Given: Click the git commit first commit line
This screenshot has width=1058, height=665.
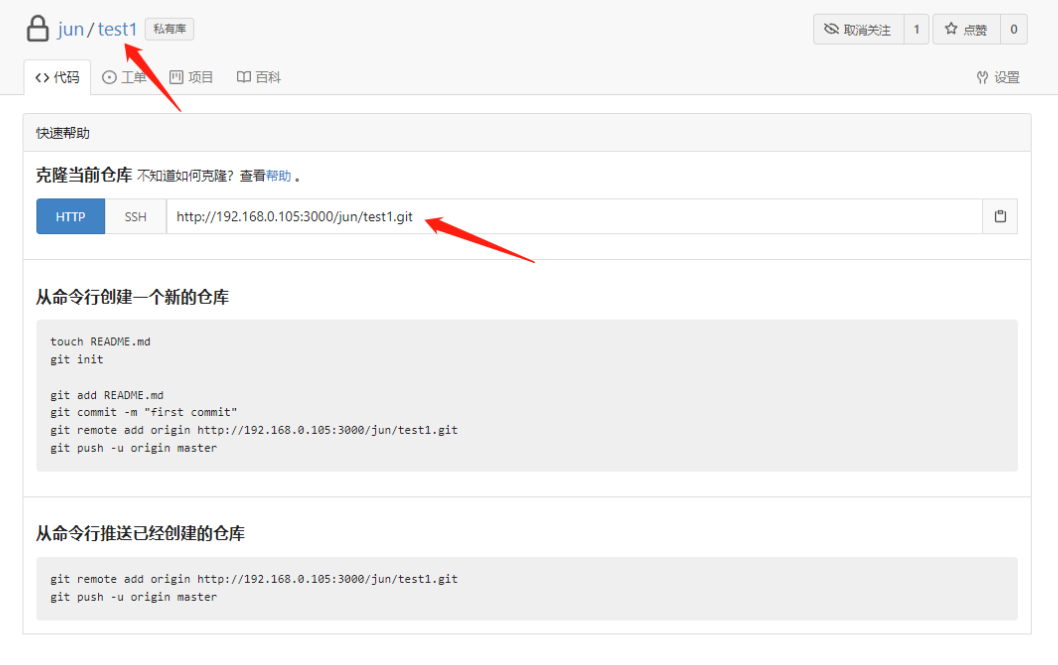Looking at the screenshot, I should [x=144, y=412].
